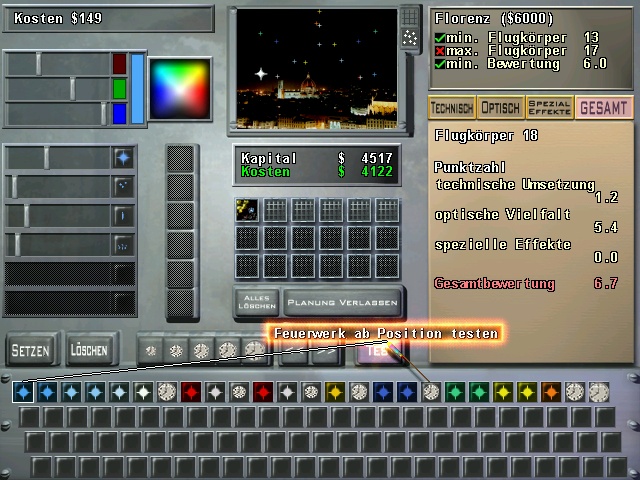Click Alles Löschen to clear everything

point(255,301)
